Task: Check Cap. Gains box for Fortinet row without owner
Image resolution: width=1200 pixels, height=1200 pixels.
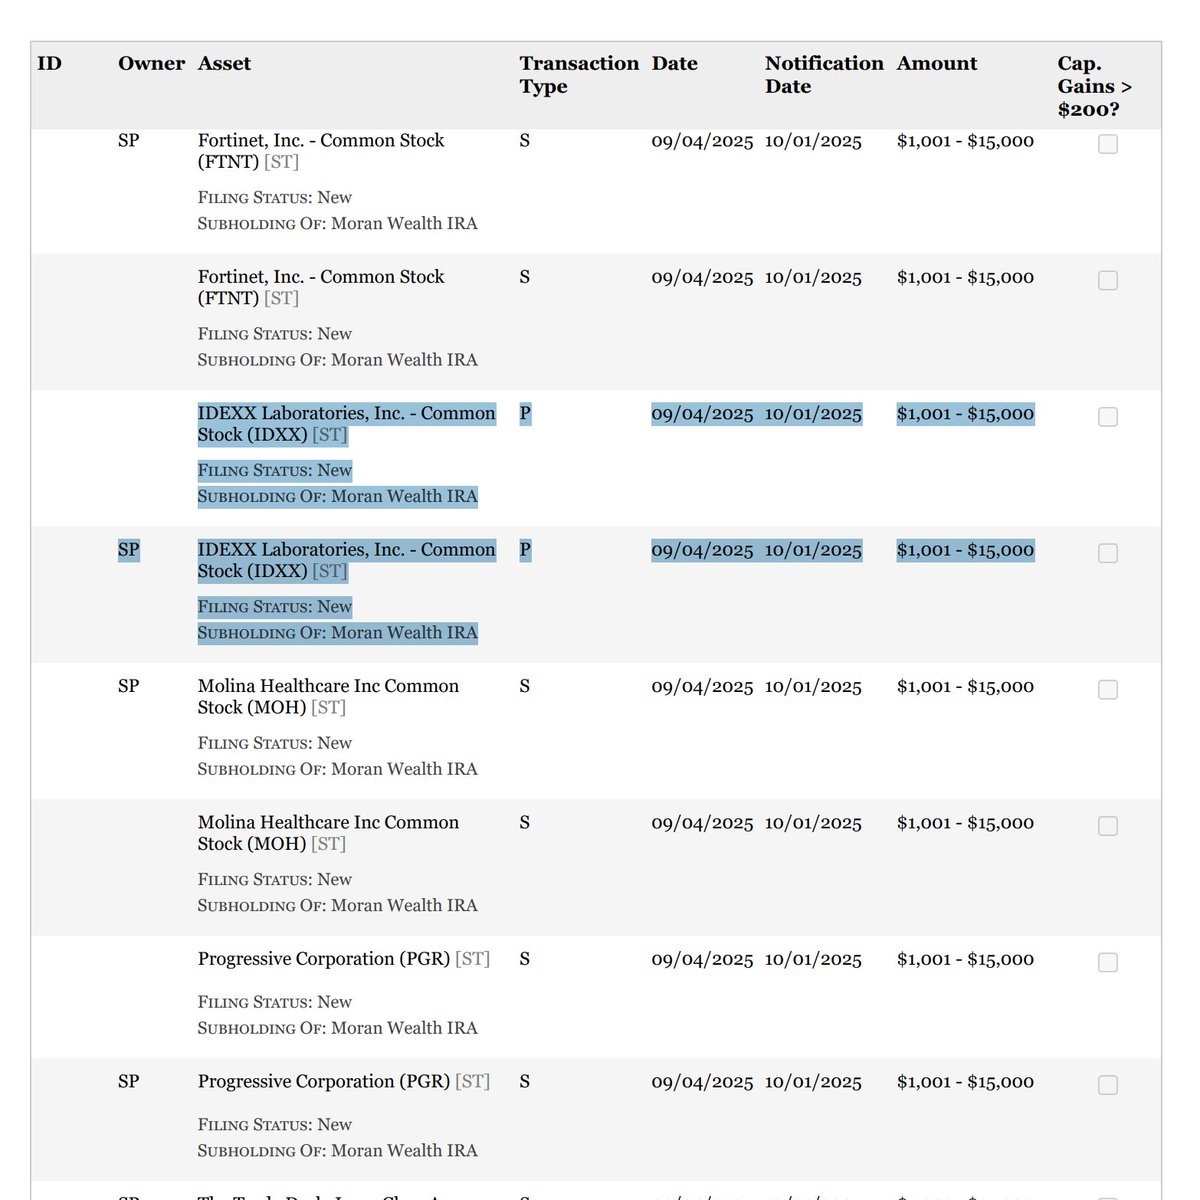Action: click(x=1107, y=281)
